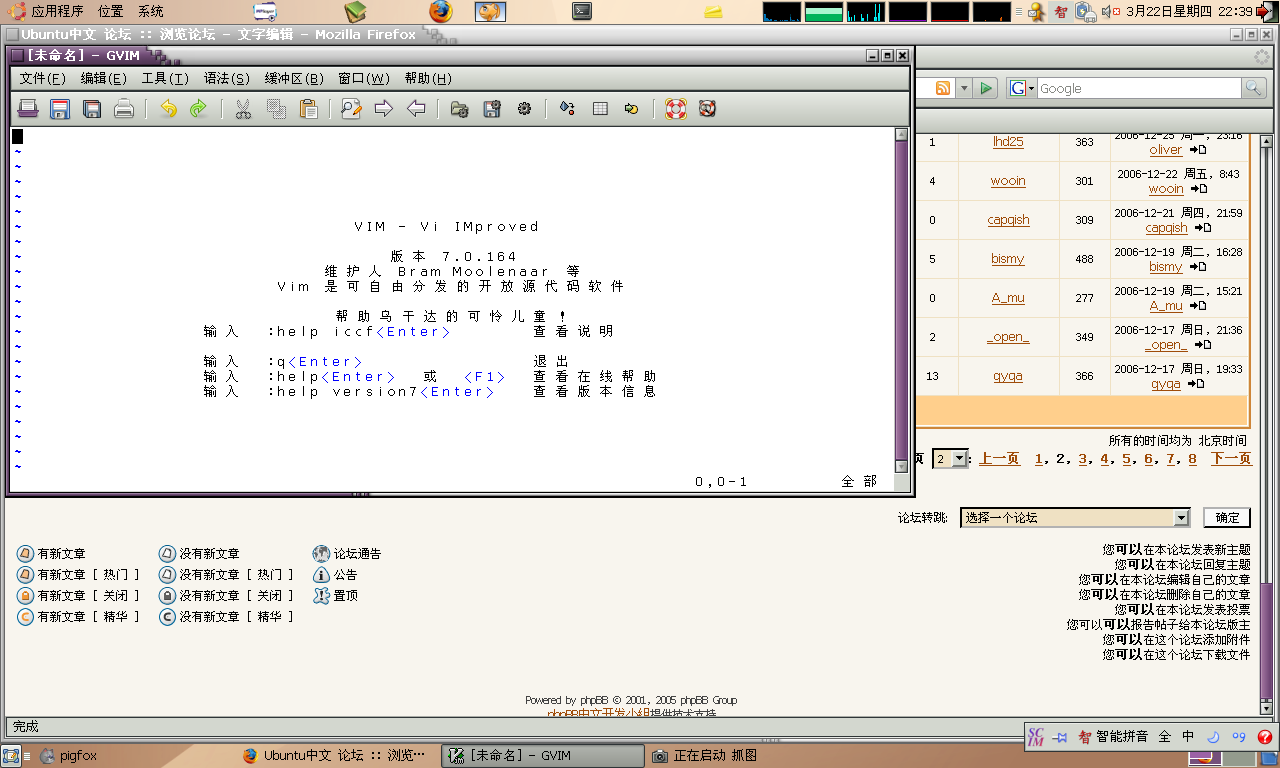Image resolution: width=1280 pixels, height=768 pixels.
Task: Open last poster link oliver
Action: 1166,150
